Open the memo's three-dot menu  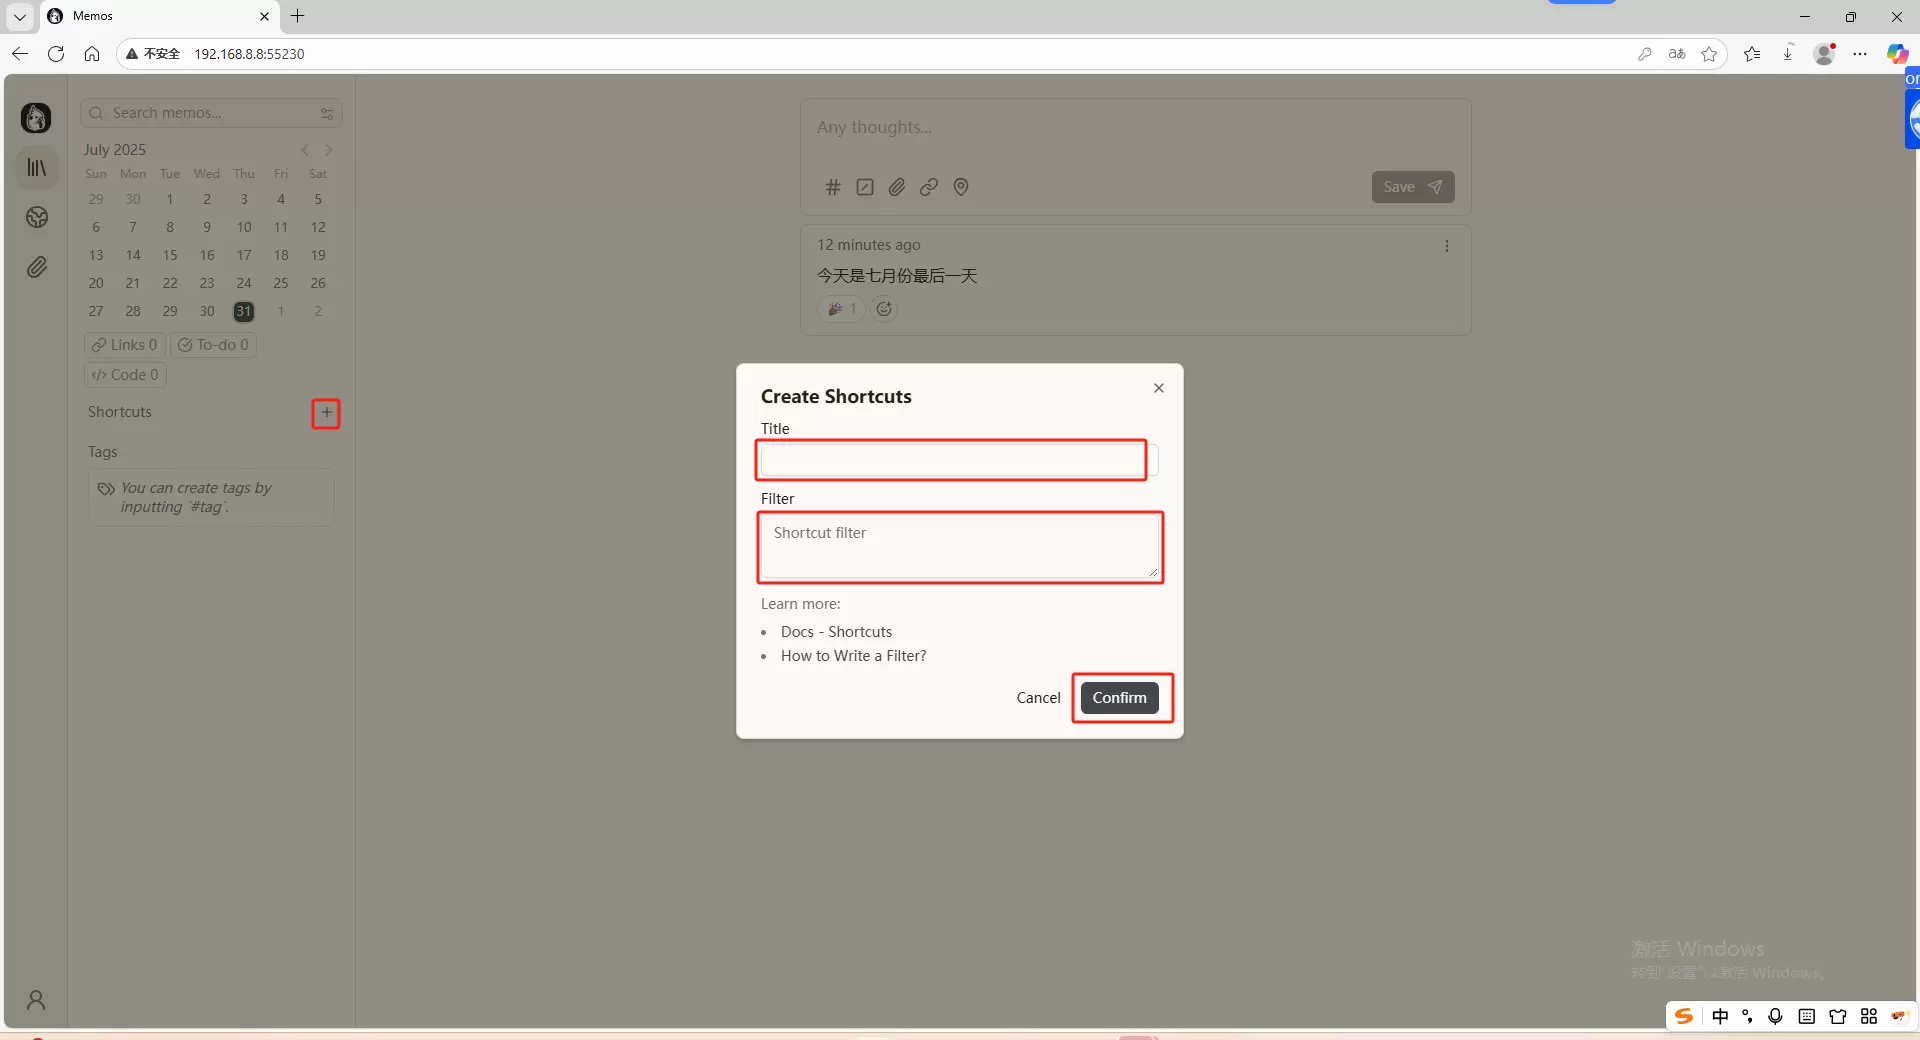pyautogui.click(x=1446, y=246)
